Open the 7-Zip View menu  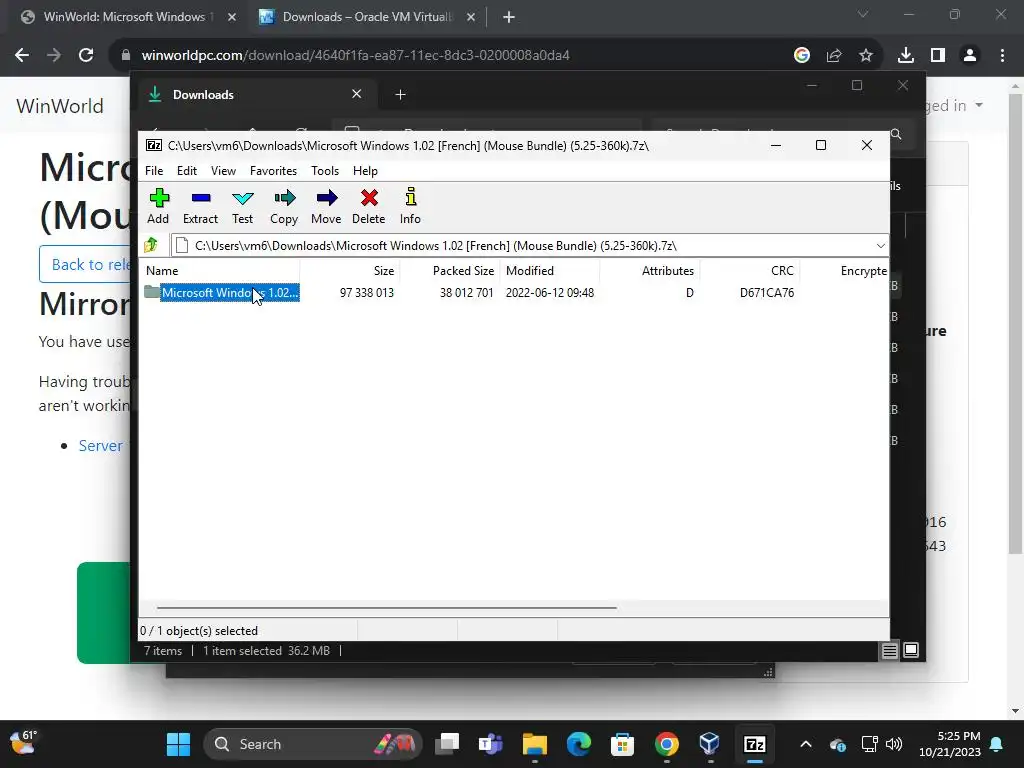point(223,170)
